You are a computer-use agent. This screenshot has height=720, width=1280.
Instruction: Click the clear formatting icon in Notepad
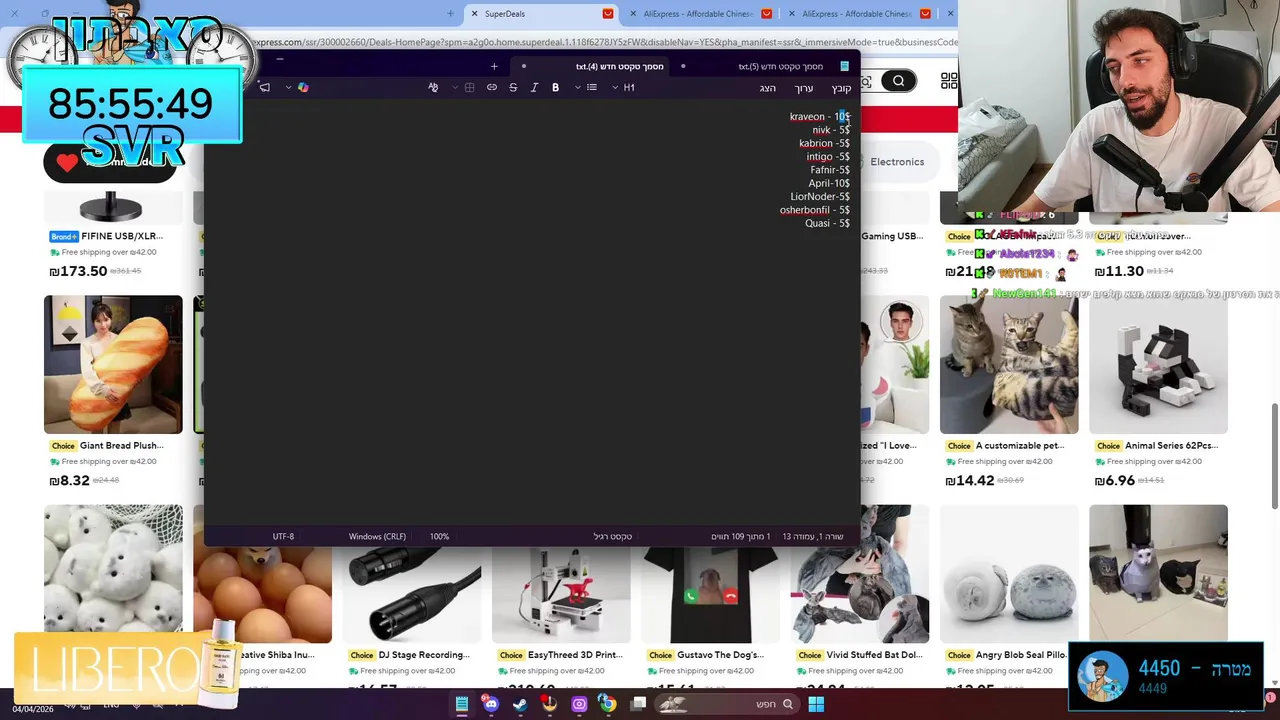click(x=433, y=88)
